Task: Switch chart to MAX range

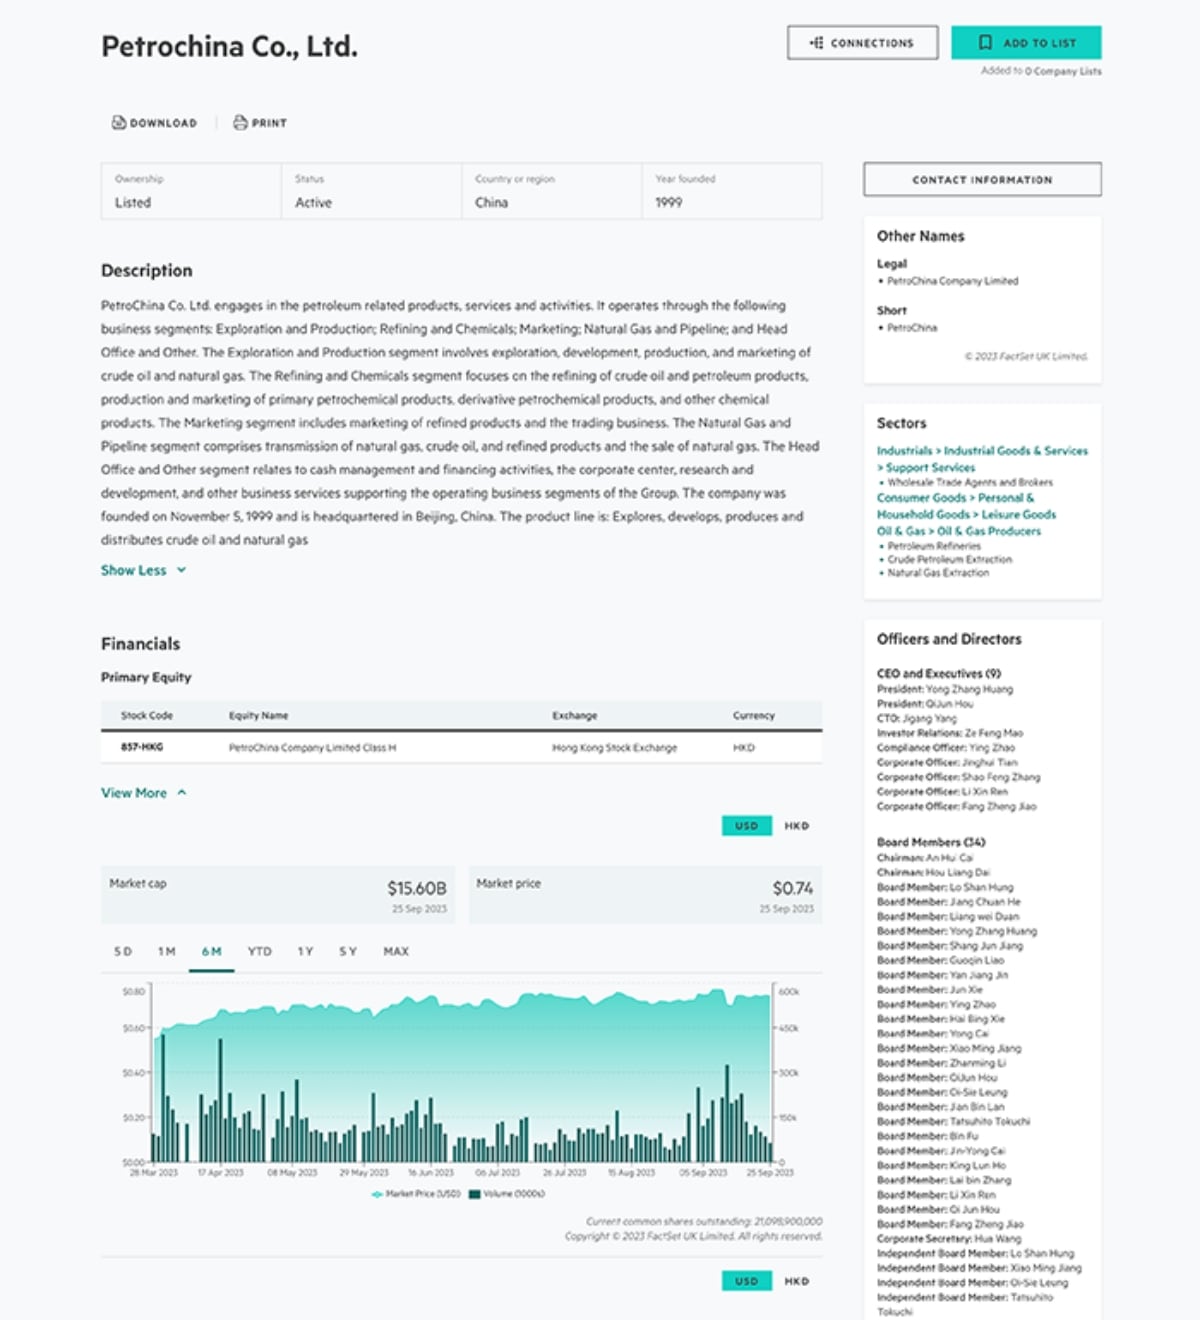Action: 396,952
